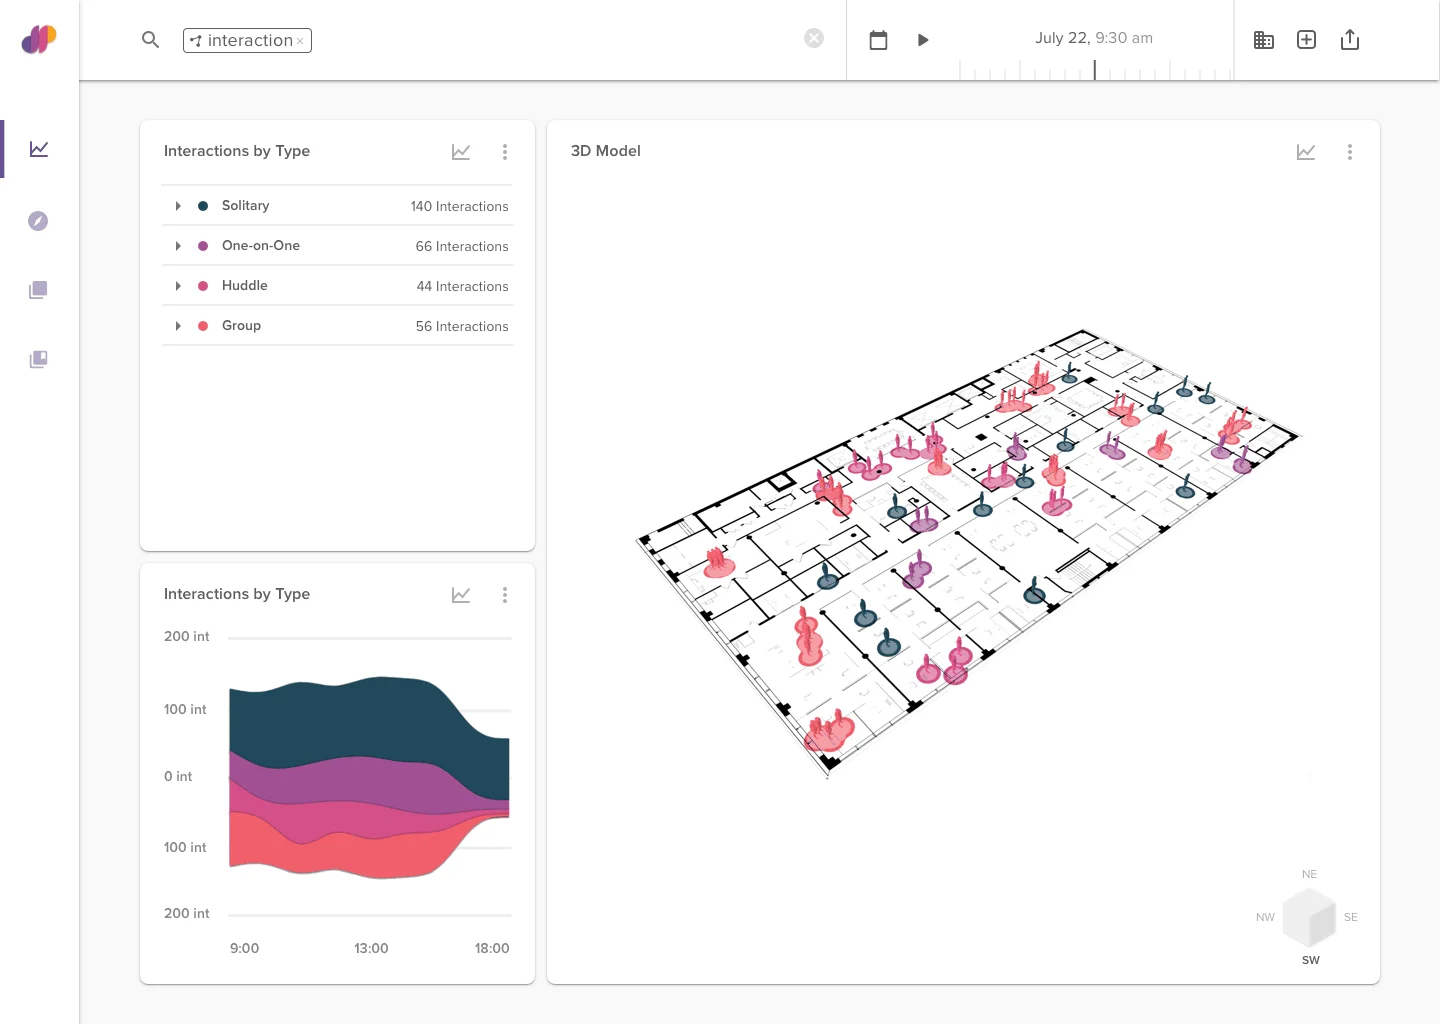
Task: Click the timeline slider at 9:30 am
Action: pos(1095,70)
